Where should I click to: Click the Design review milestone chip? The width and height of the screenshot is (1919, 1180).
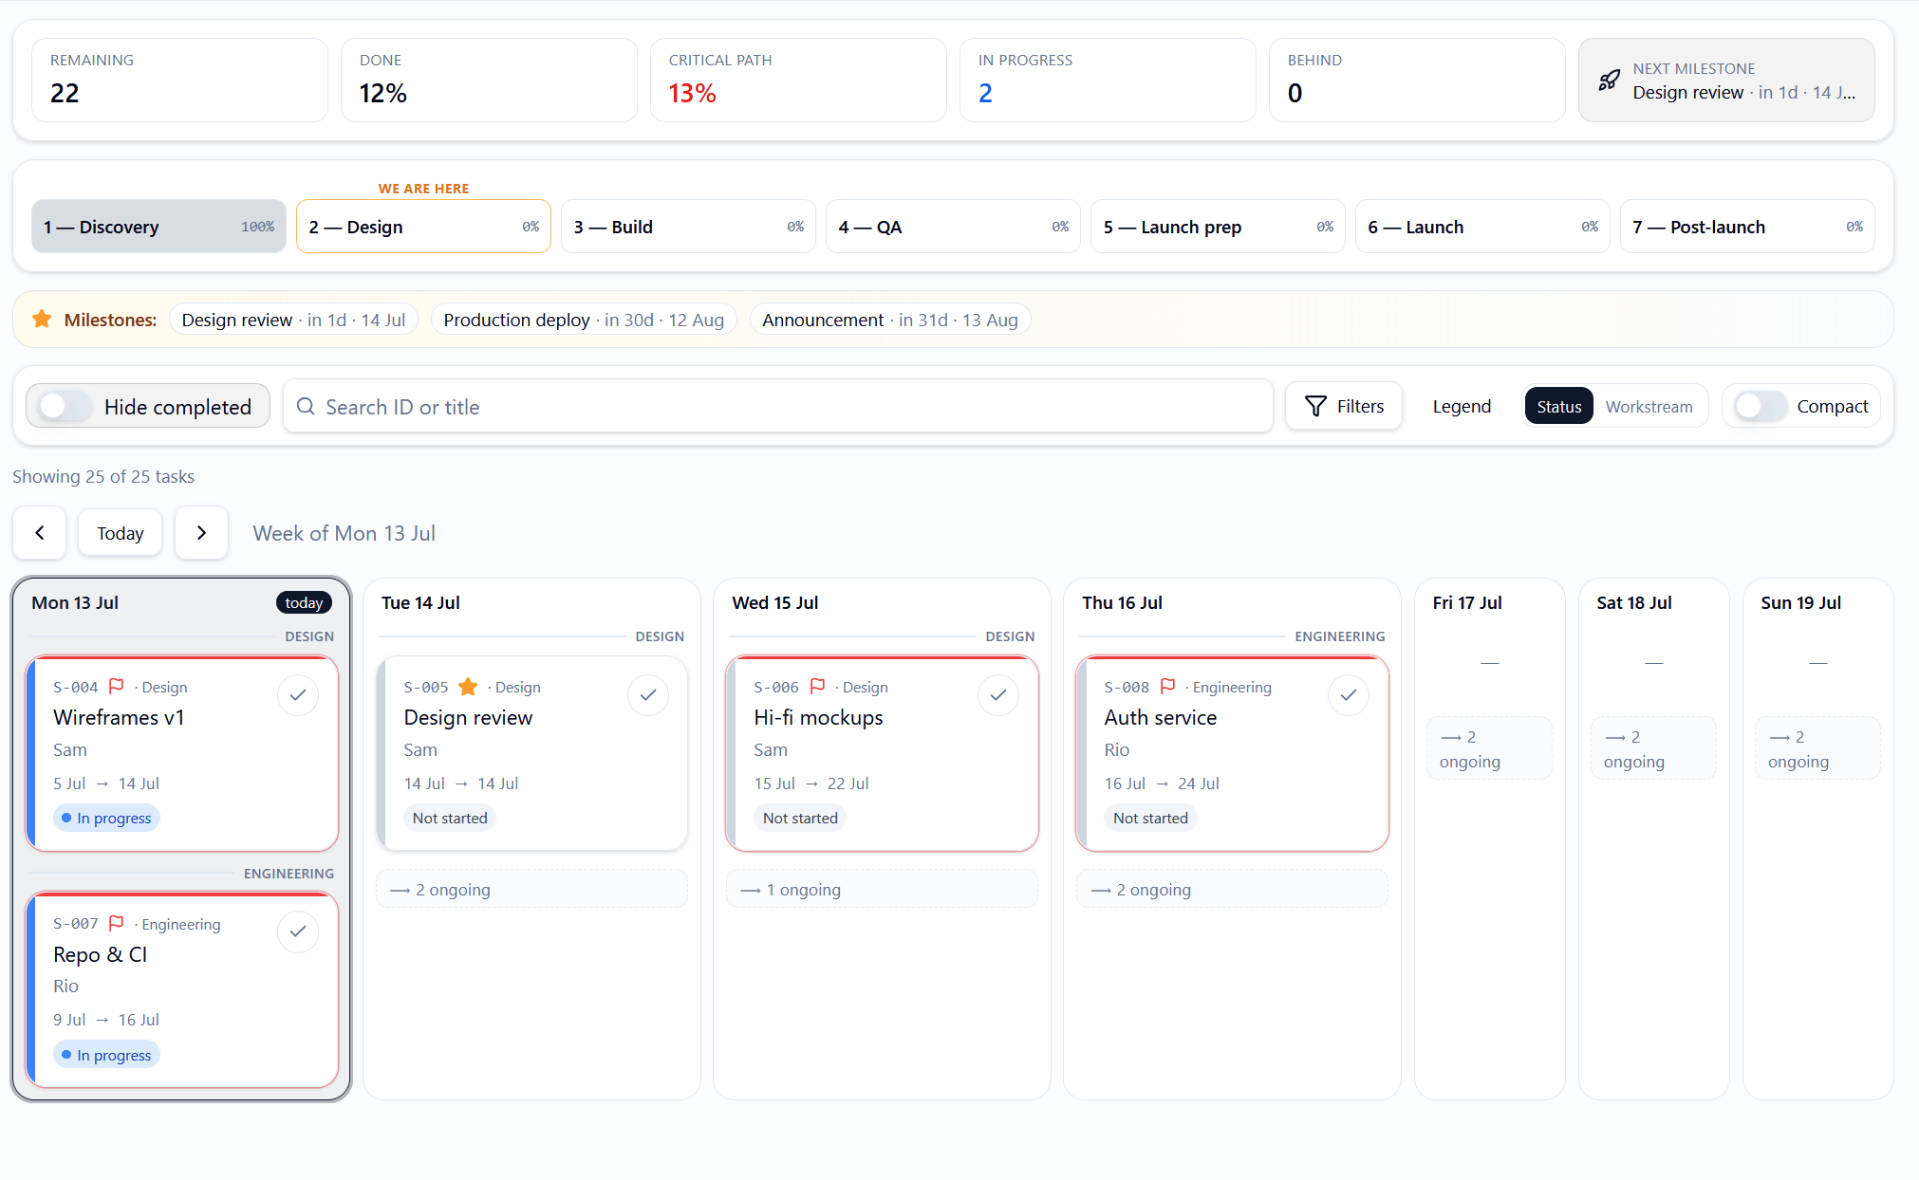[294, 320]
